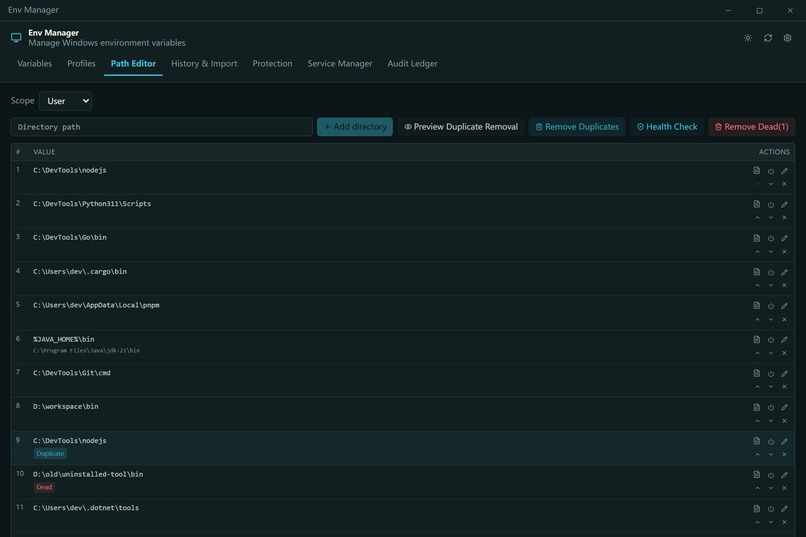Toggle Go\bin entry power icon
The image size is (806, 537).
click(771, 238)
